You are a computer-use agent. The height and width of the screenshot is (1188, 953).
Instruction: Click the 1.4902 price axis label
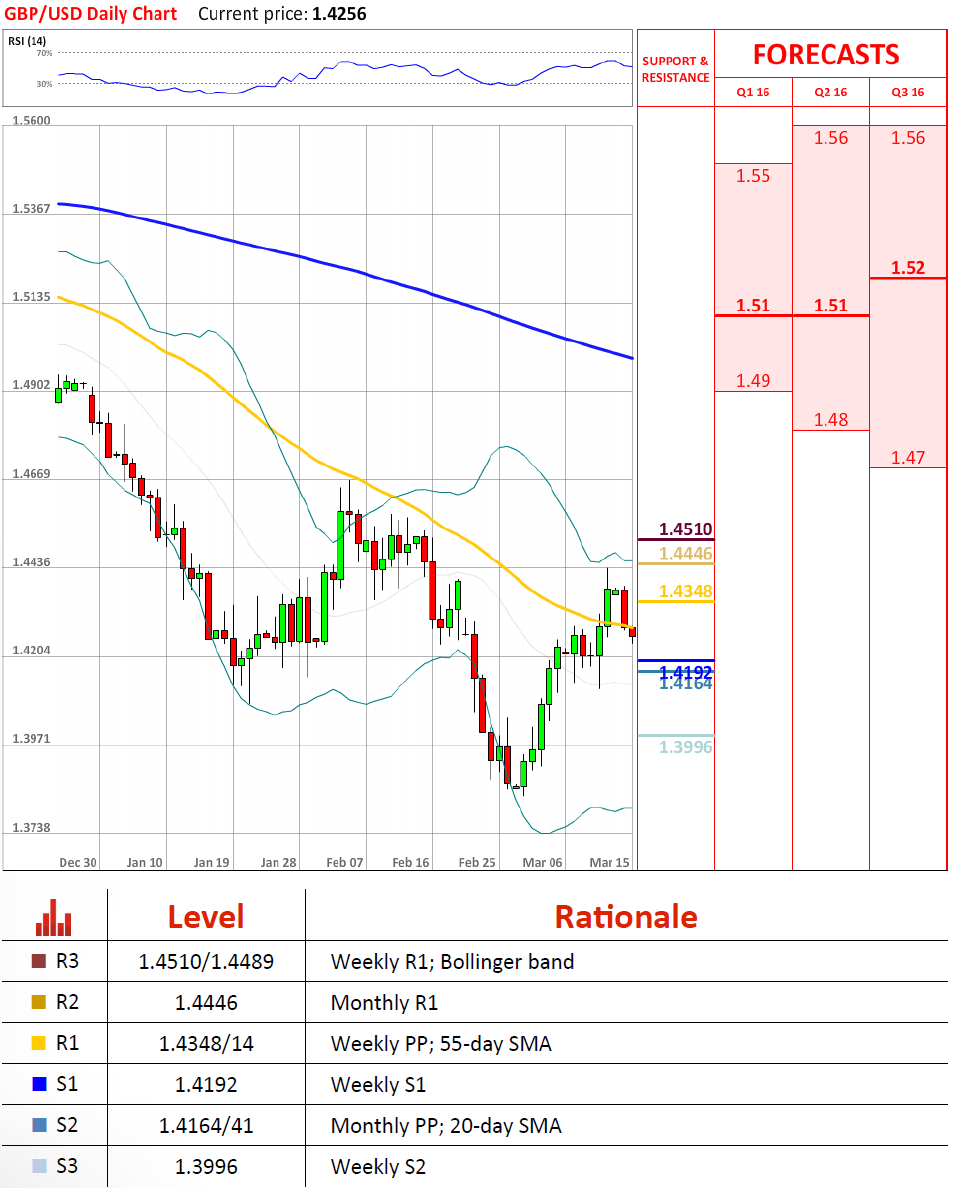(x=31, y=385)
